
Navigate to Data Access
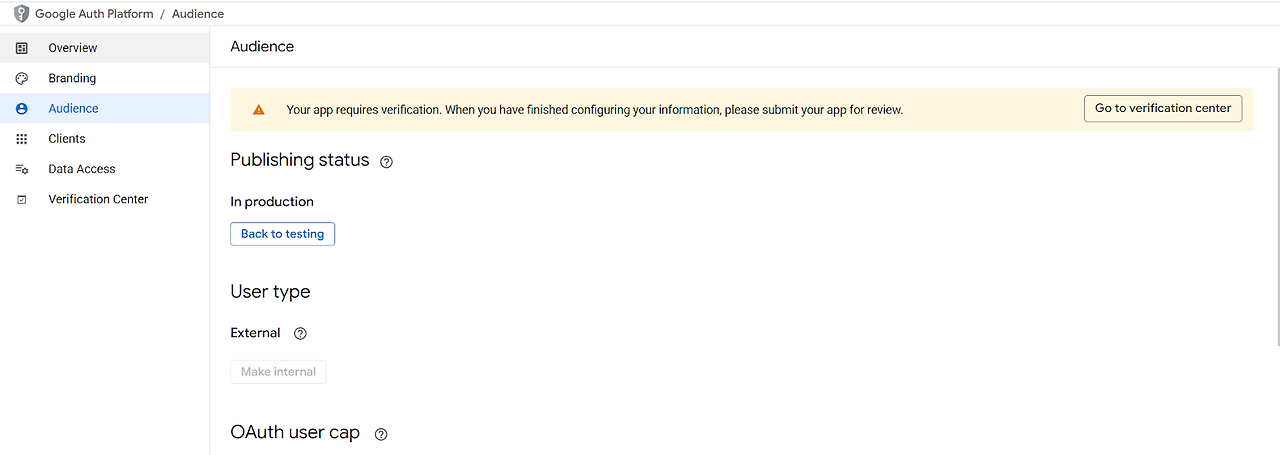[x=105, y=169]
